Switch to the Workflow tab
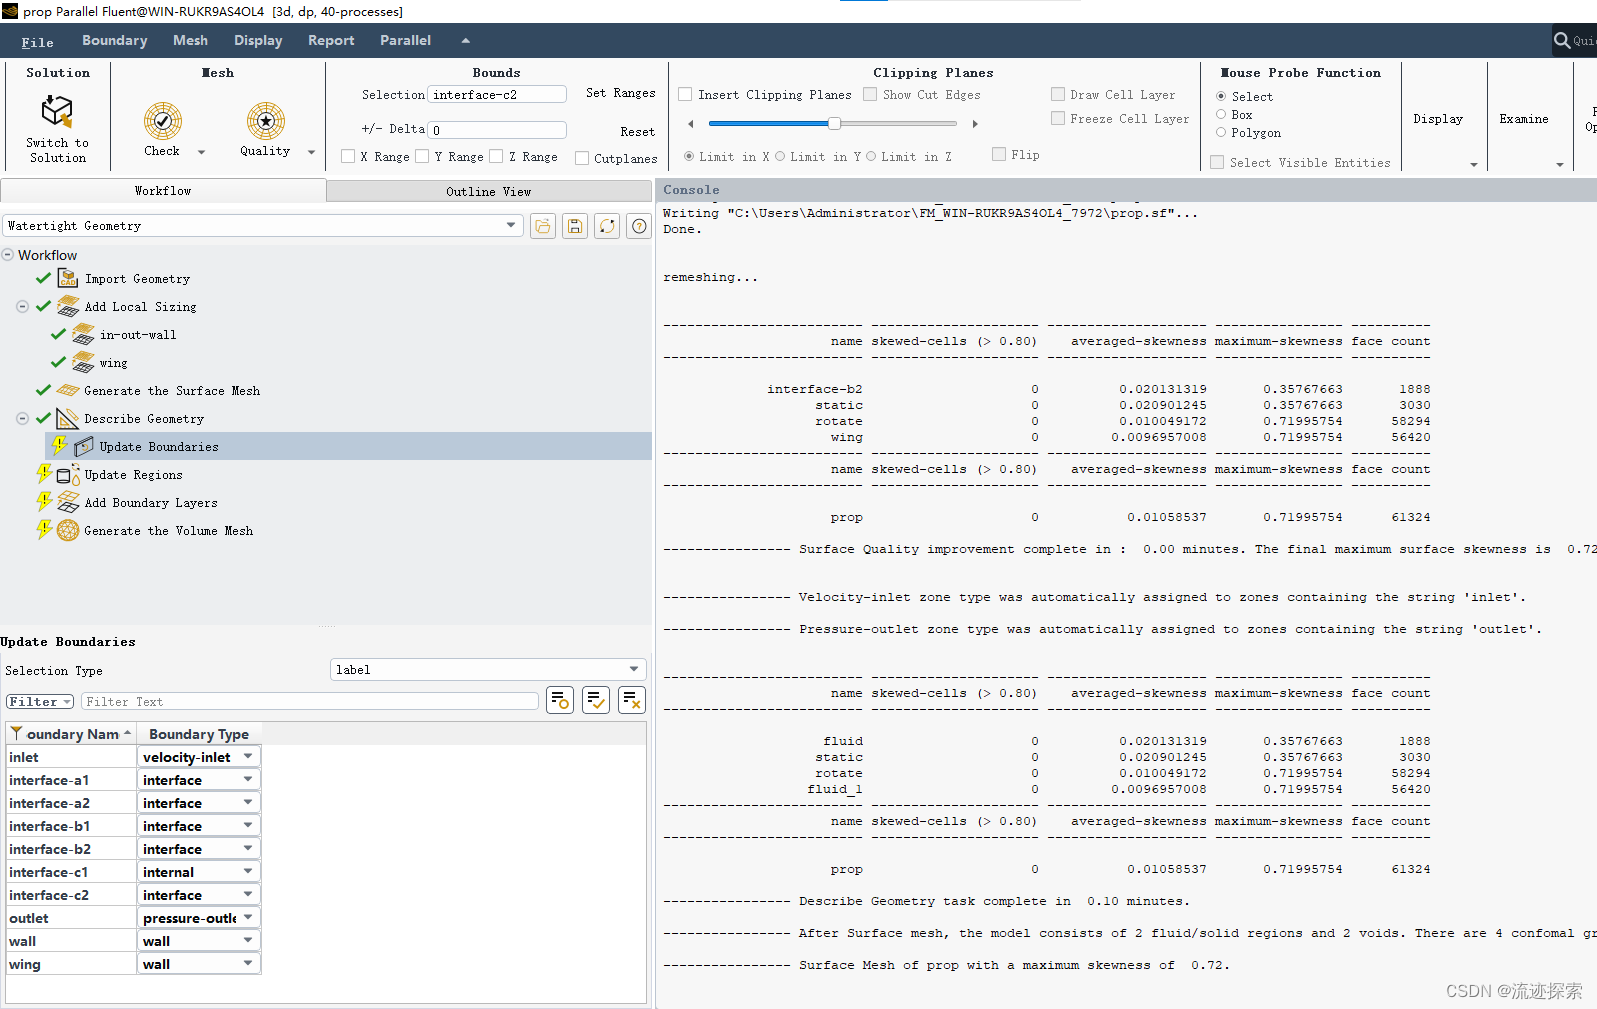Viewport: 1597px width, 1009px height. [x=163, y=190]
